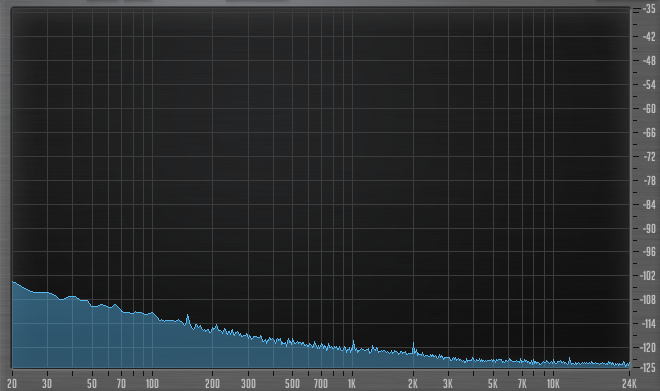660x391 pixels.
Task: Click the -96 dB scale label
Action: [649, 252]
